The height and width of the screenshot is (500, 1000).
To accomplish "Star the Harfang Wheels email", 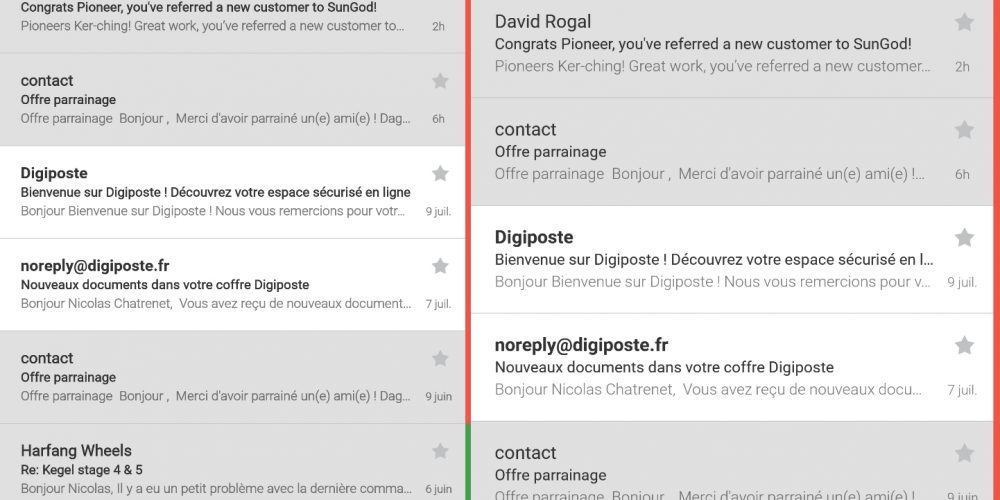I will [439, 452].
